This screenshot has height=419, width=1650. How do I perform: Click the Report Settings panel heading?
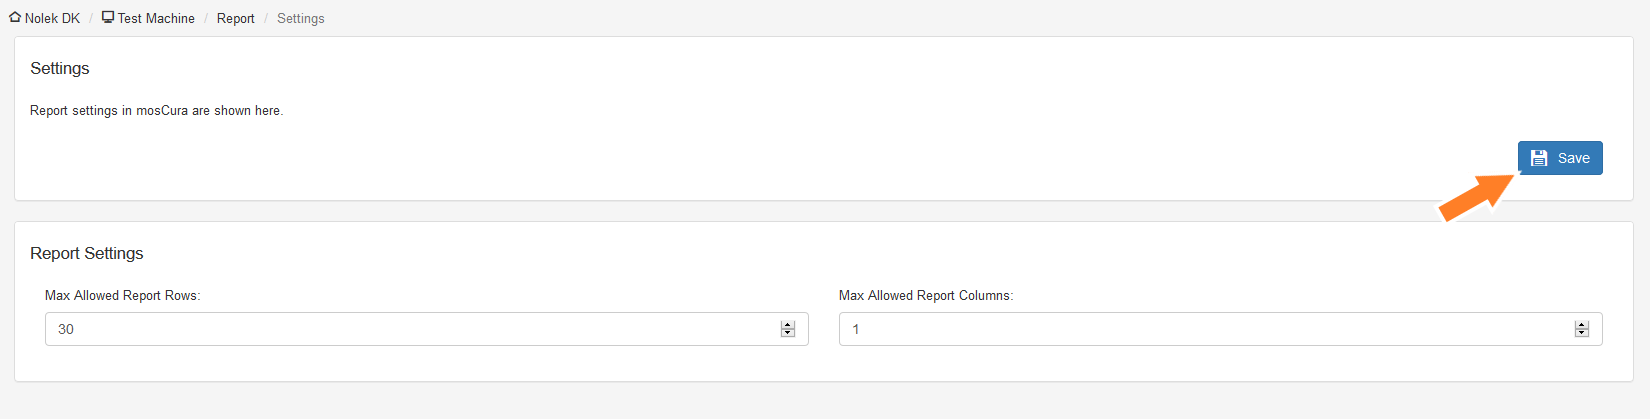point(87,253)
